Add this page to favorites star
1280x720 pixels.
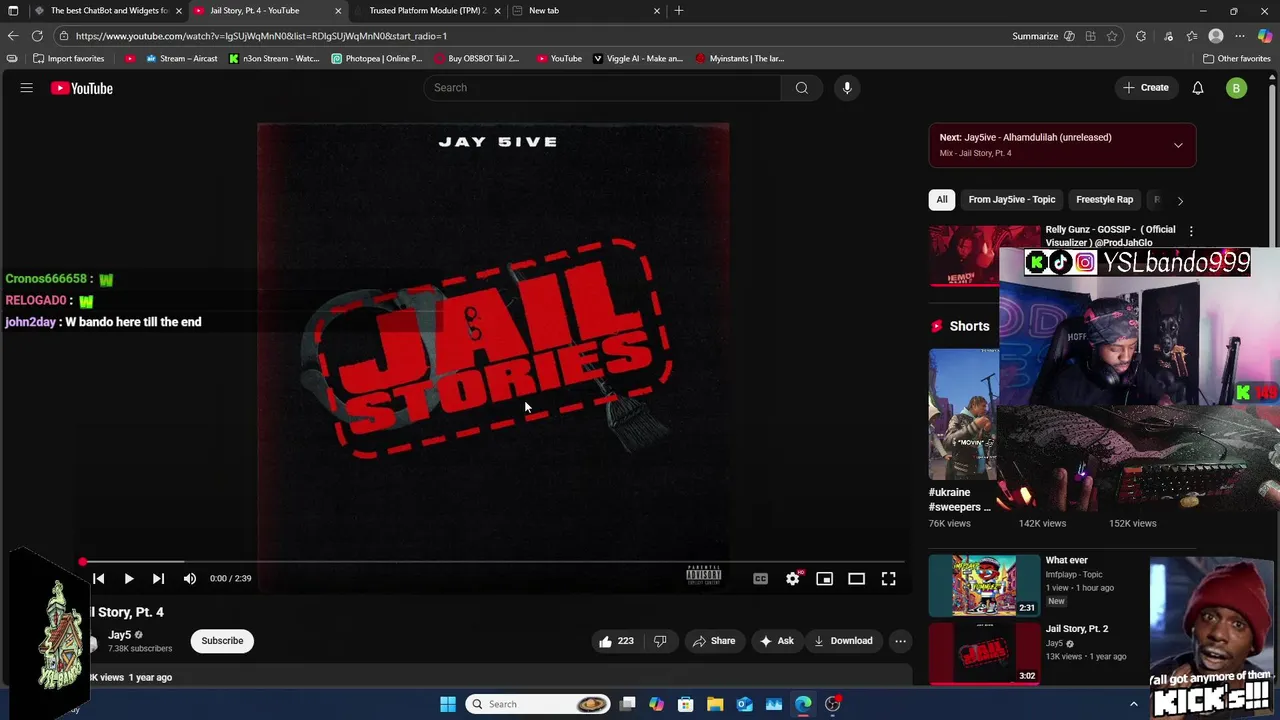(x=1111, y=36)
